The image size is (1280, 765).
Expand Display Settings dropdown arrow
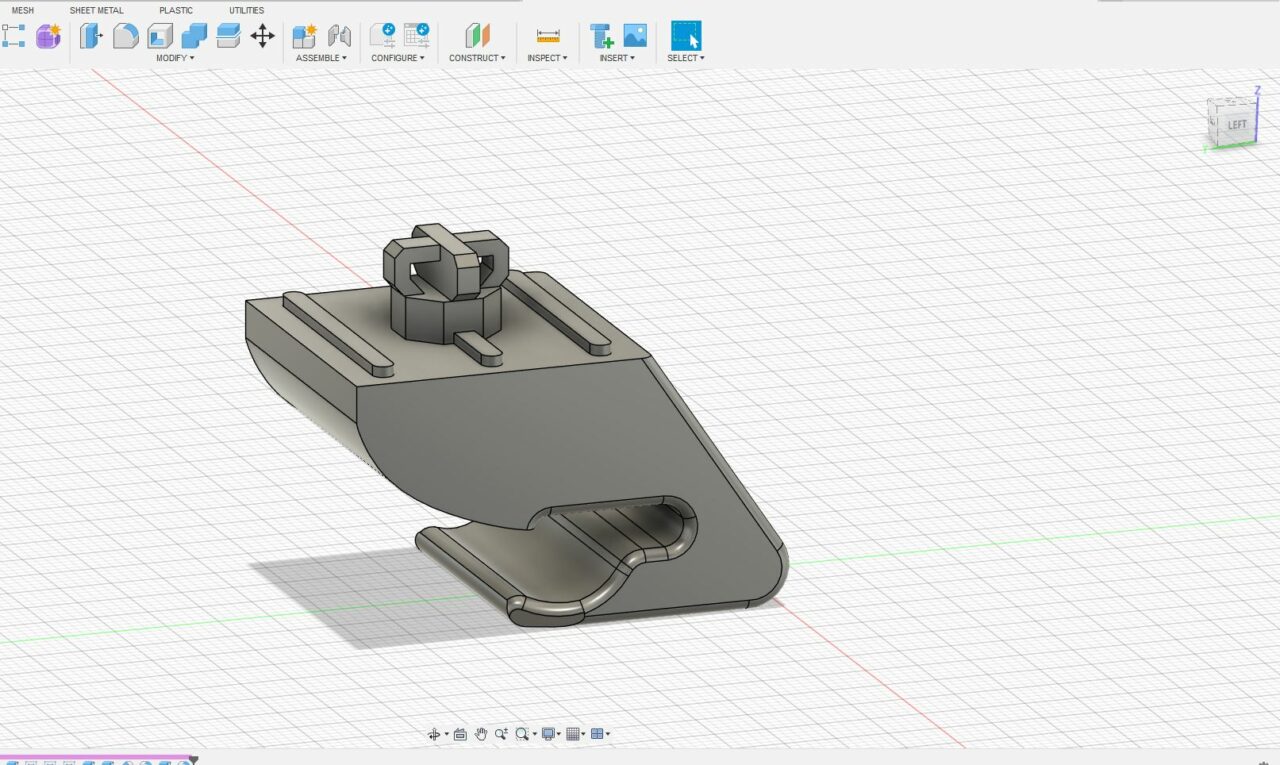click(x=559, y=735)
